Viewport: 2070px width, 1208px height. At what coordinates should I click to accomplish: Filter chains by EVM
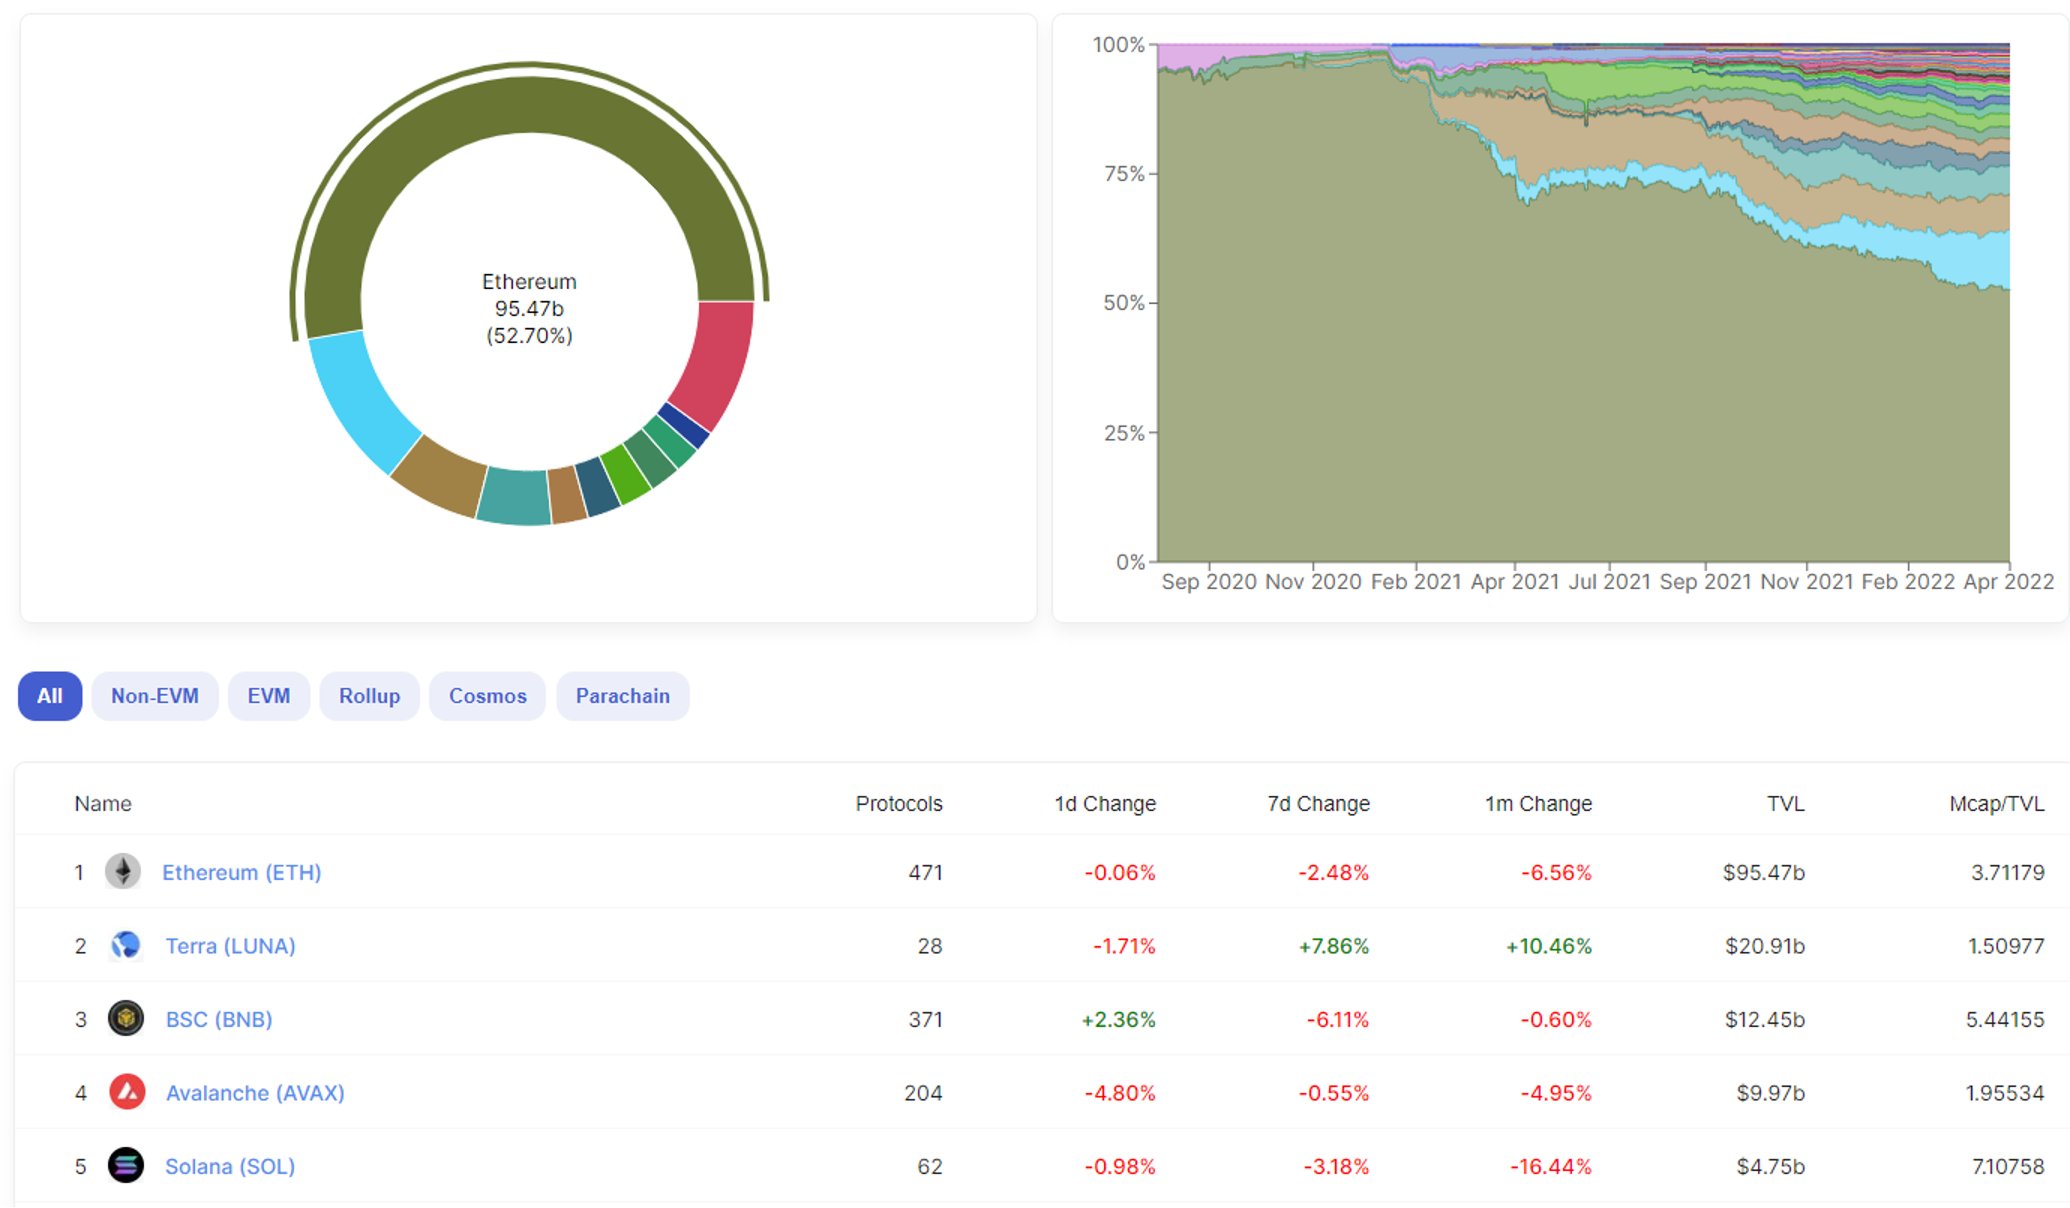269,696
